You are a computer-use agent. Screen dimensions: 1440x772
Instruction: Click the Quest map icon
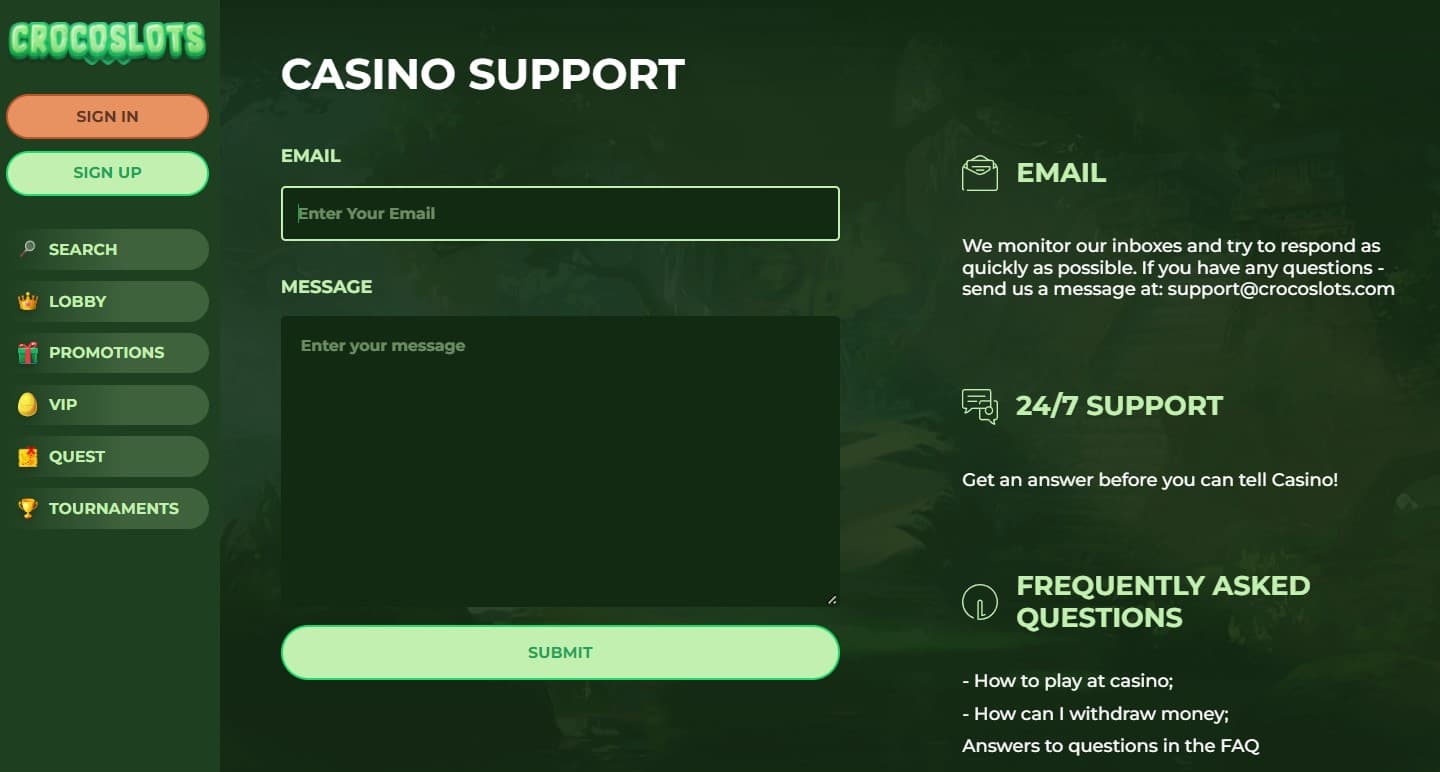[x=28, y=457]
